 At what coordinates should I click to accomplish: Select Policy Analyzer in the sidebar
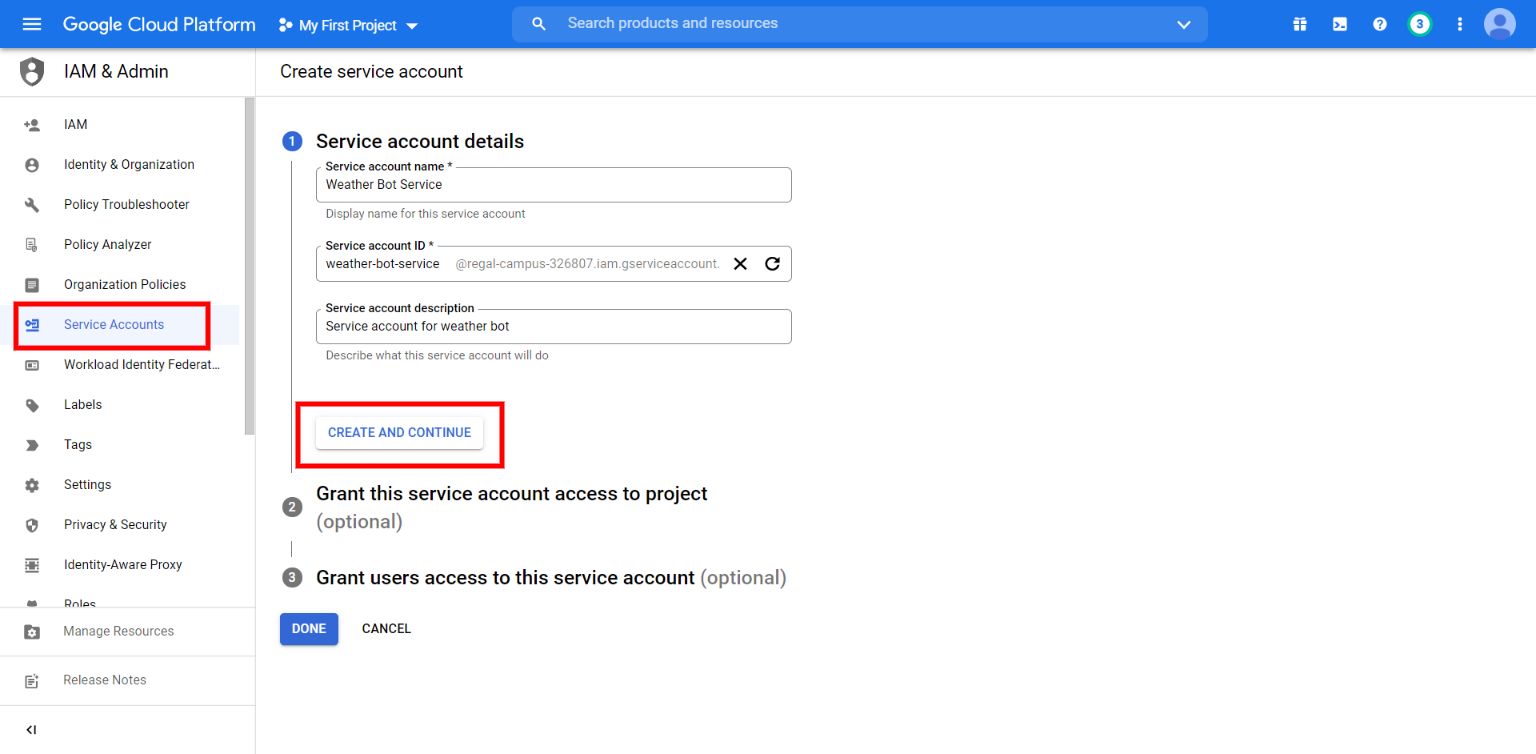(107, 244)
